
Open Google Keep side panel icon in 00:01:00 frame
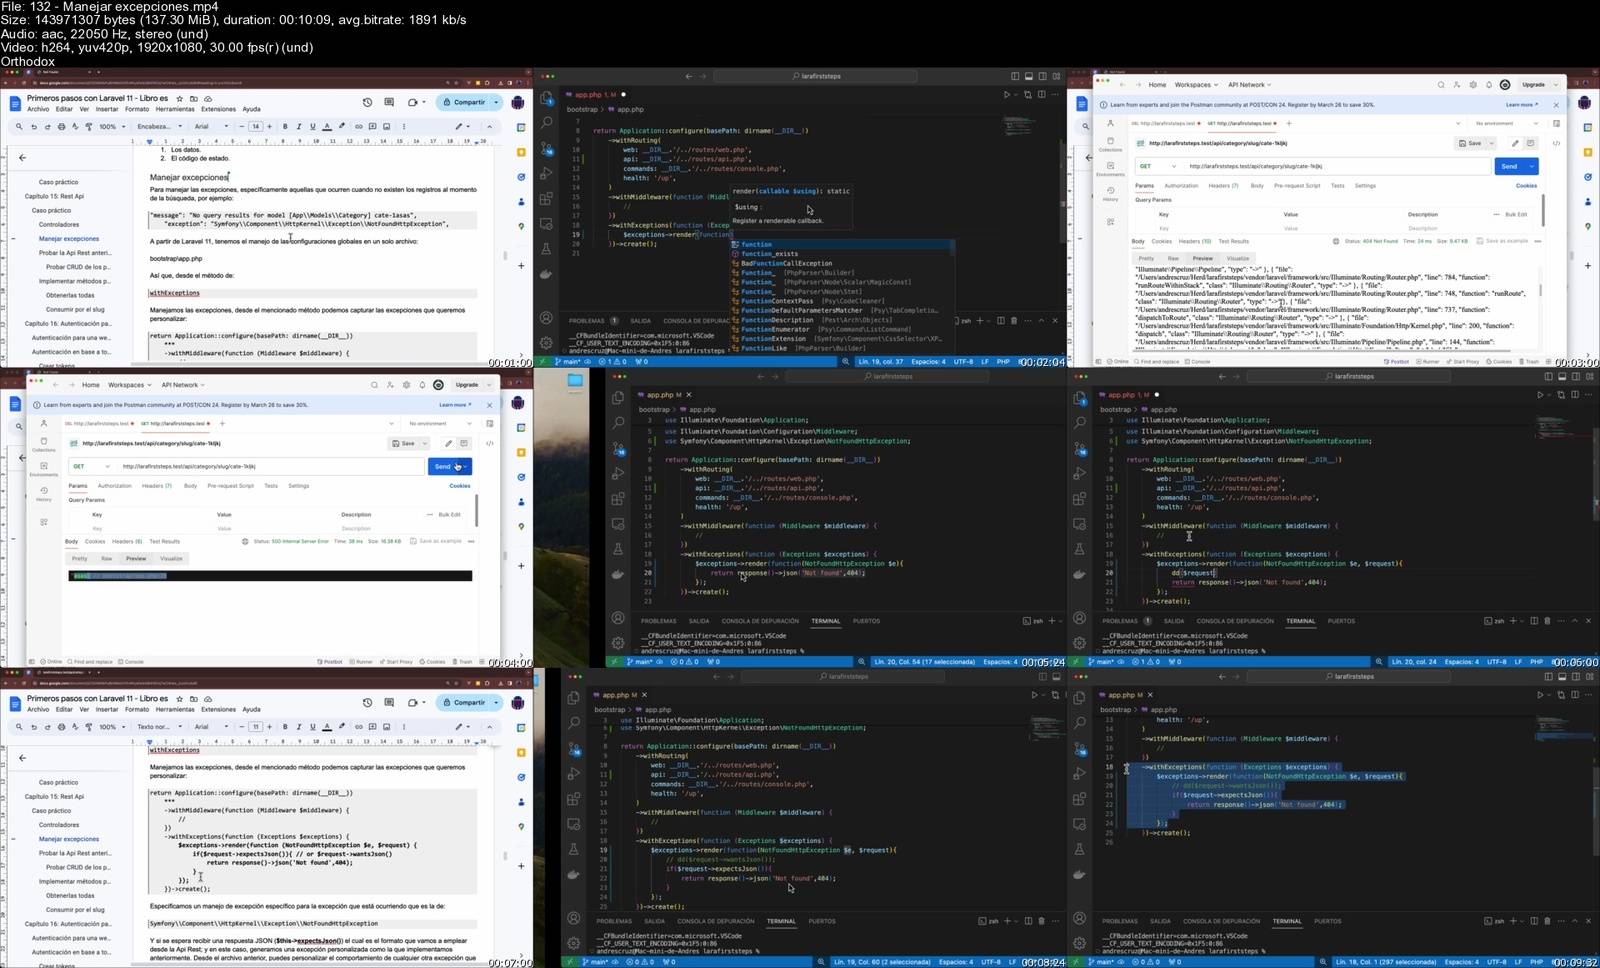(521, 152)
